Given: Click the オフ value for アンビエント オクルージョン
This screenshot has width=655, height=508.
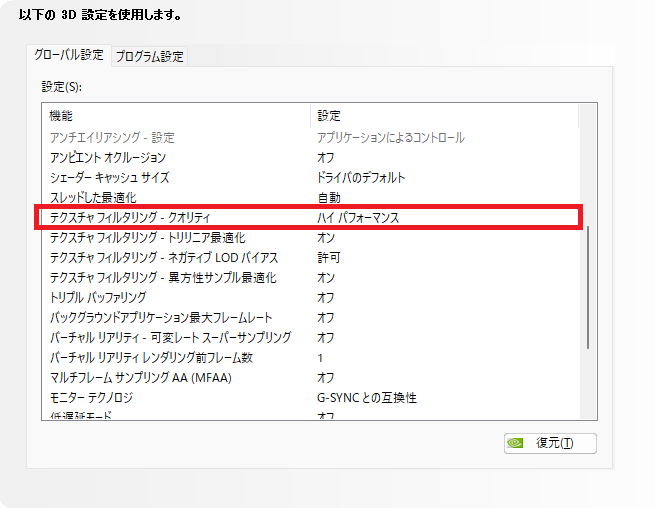Looking at the screenshot, I should 325,158.
